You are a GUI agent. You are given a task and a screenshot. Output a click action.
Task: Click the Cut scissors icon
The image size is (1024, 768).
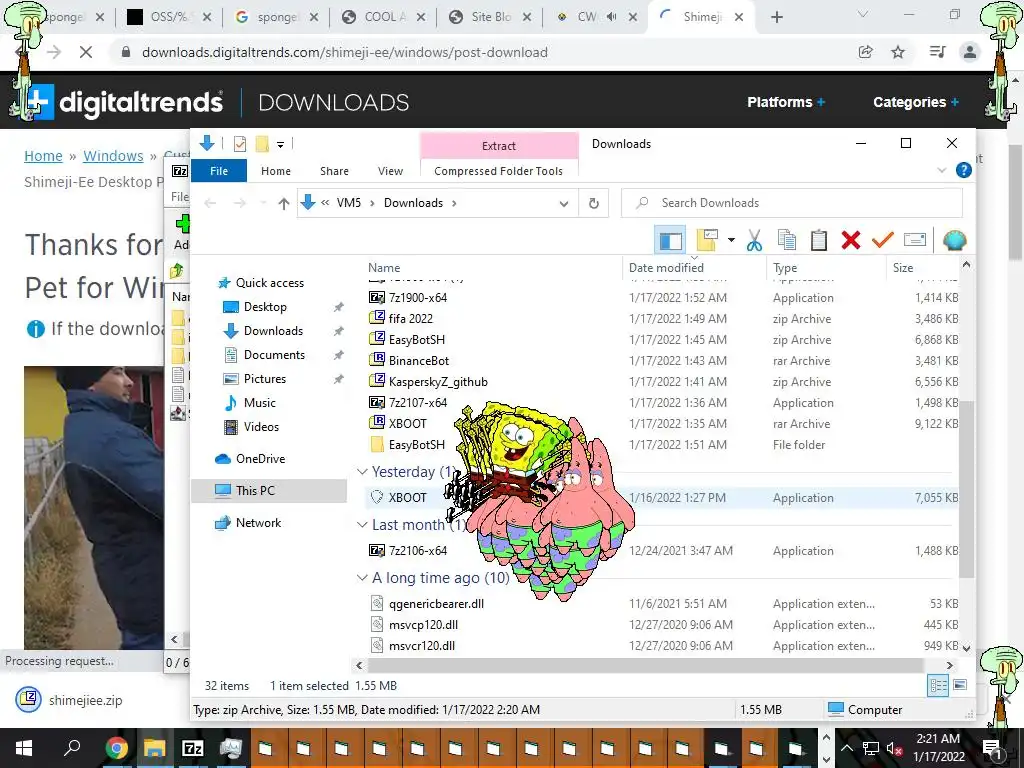point(754,240)
